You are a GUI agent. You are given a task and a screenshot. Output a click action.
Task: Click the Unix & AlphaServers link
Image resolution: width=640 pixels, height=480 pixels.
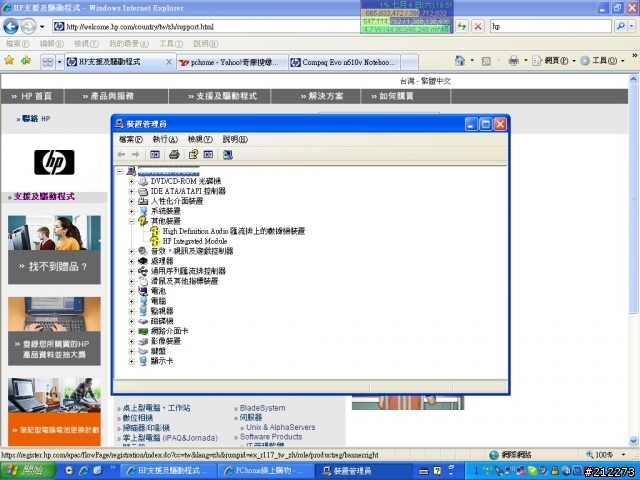tap(280, 427)
